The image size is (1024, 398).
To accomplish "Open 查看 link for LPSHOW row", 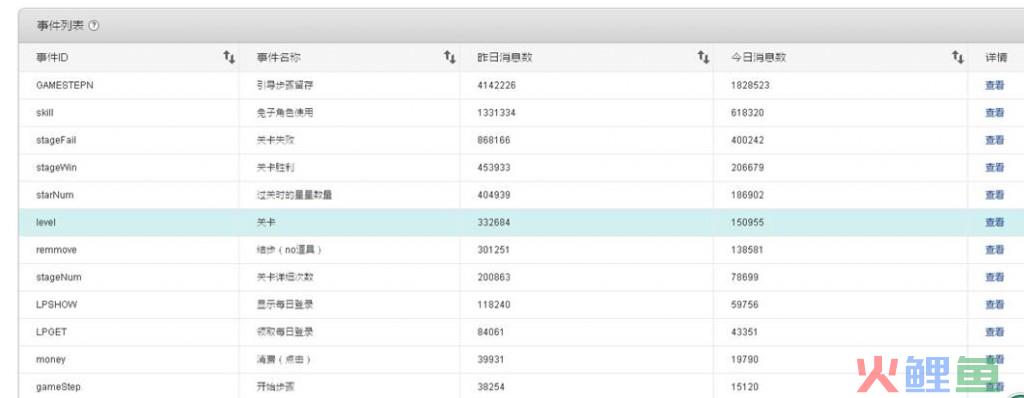I will click(995, 305).
